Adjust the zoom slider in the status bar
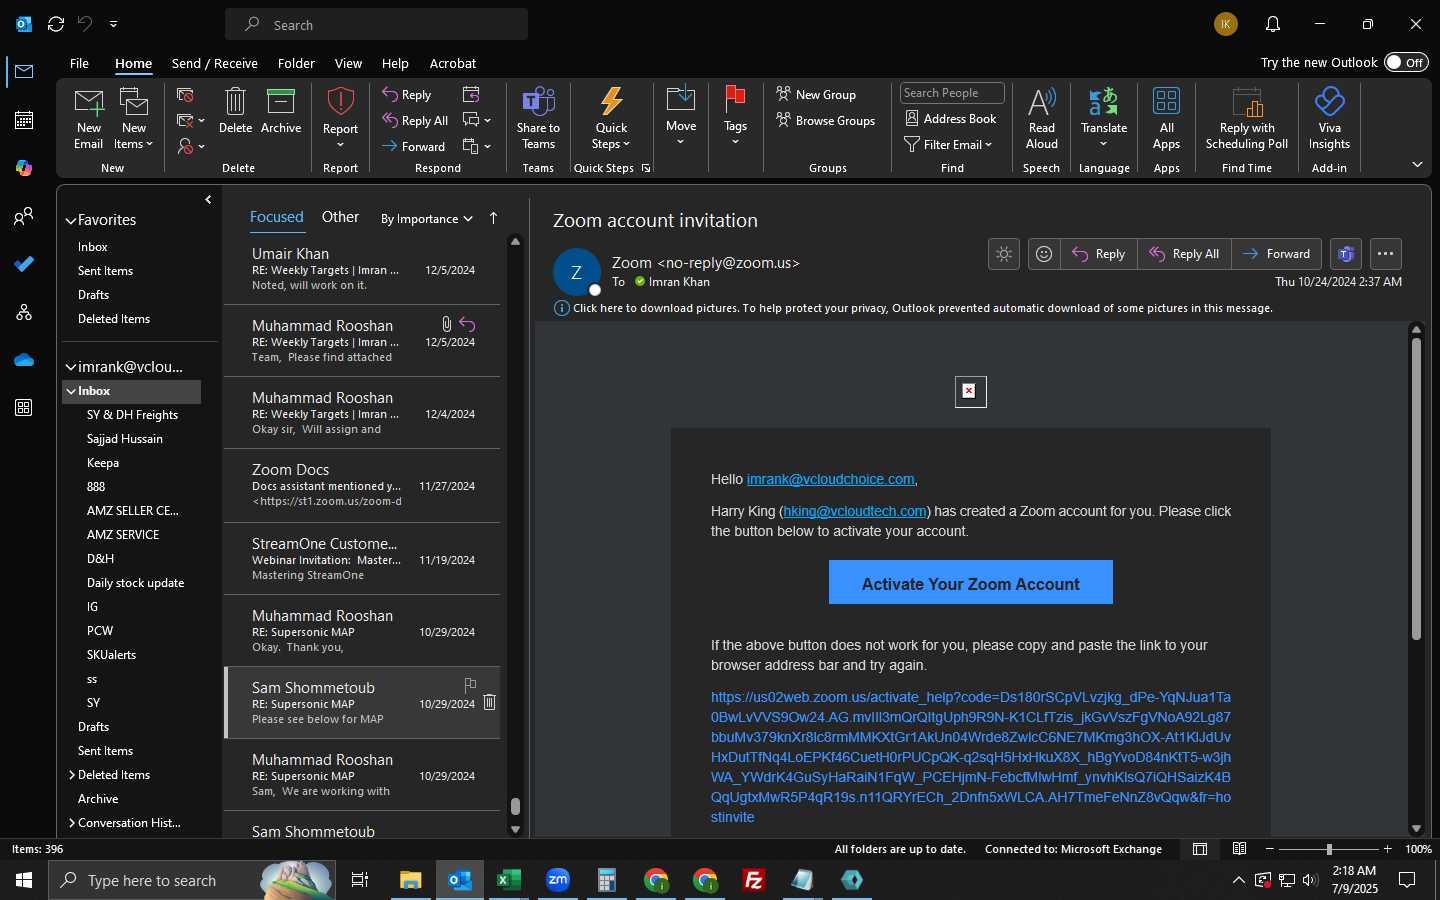 (1329, 849)
